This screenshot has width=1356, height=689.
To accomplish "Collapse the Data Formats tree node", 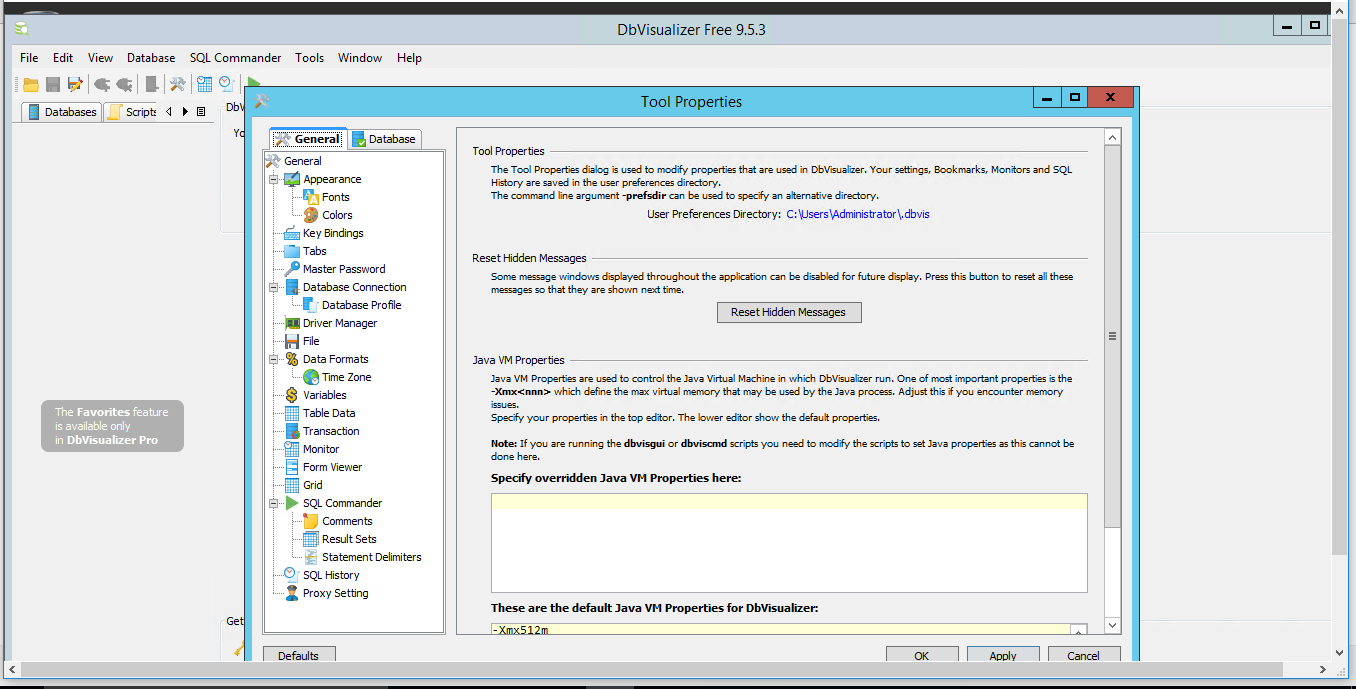I will click(x=274, y=360).
